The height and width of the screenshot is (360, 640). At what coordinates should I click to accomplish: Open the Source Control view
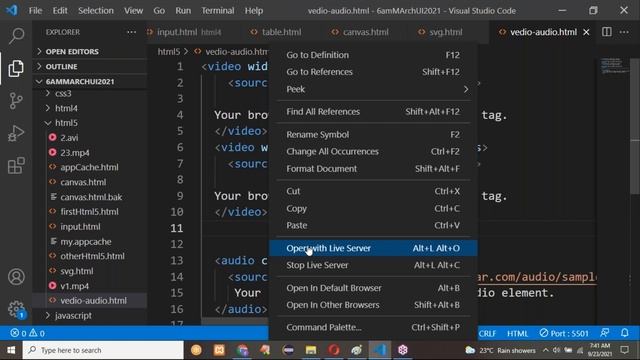pos(16,101)
